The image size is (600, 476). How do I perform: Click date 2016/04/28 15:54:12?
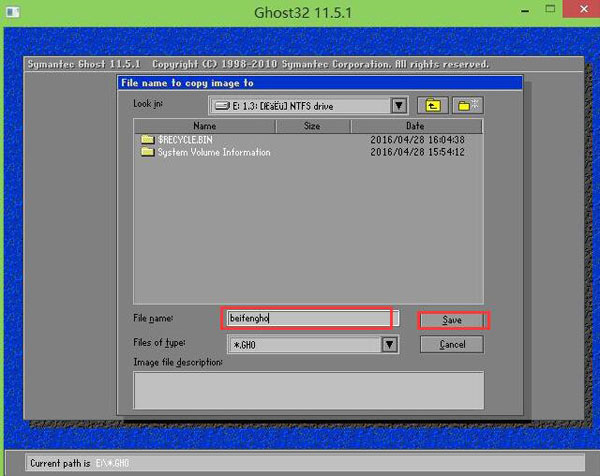click(x=417, y=152)
